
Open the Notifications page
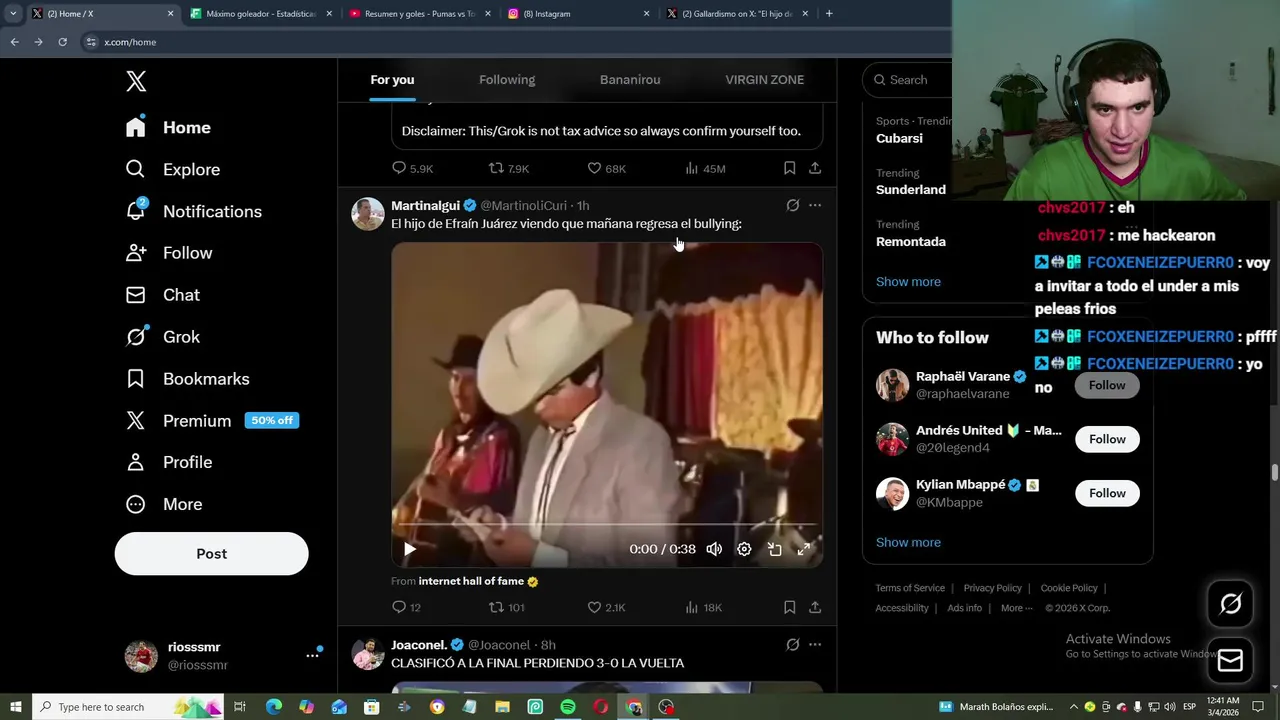[193, 211]
